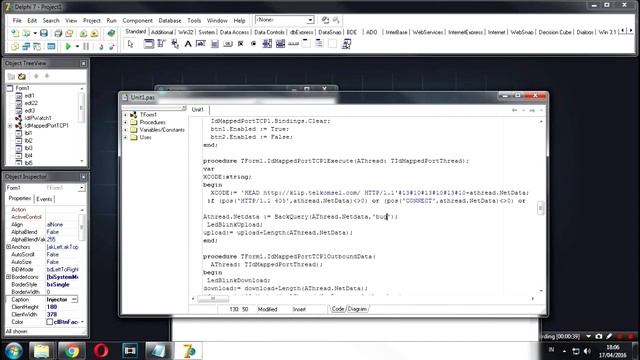Switch to Events tab in Object Inspector

(x=44, y=199)
